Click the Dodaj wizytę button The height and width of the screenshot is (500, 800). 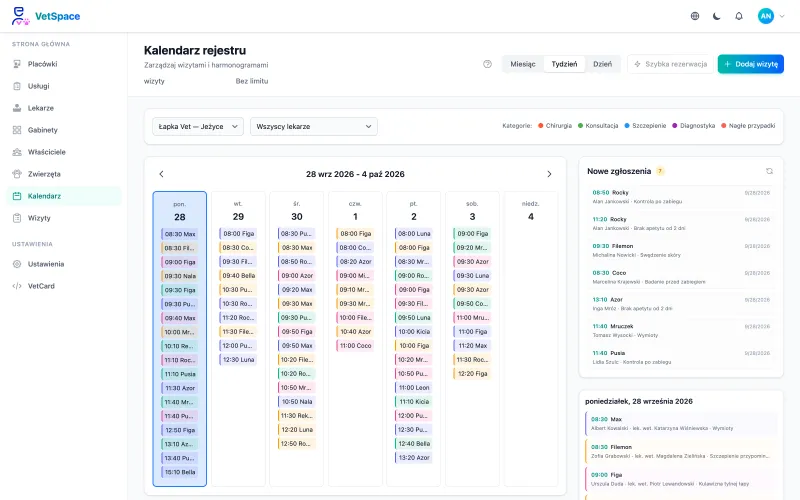[751, 64]
